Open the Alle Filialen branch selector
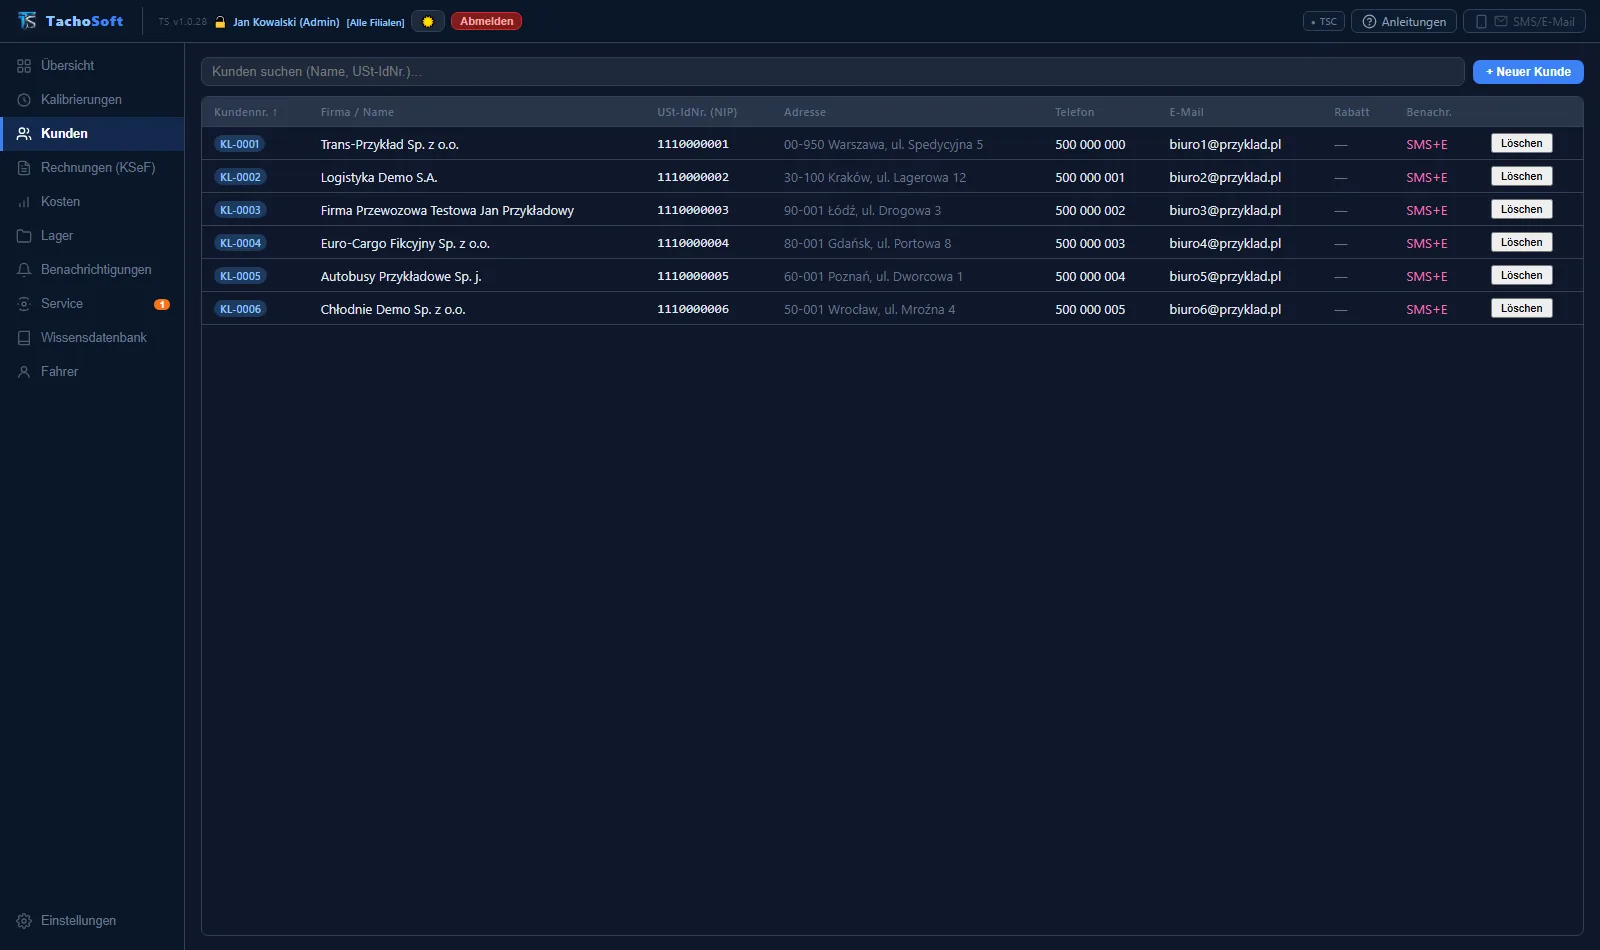This screenshot has height=950, width=1600. click(x=376, y=22)
